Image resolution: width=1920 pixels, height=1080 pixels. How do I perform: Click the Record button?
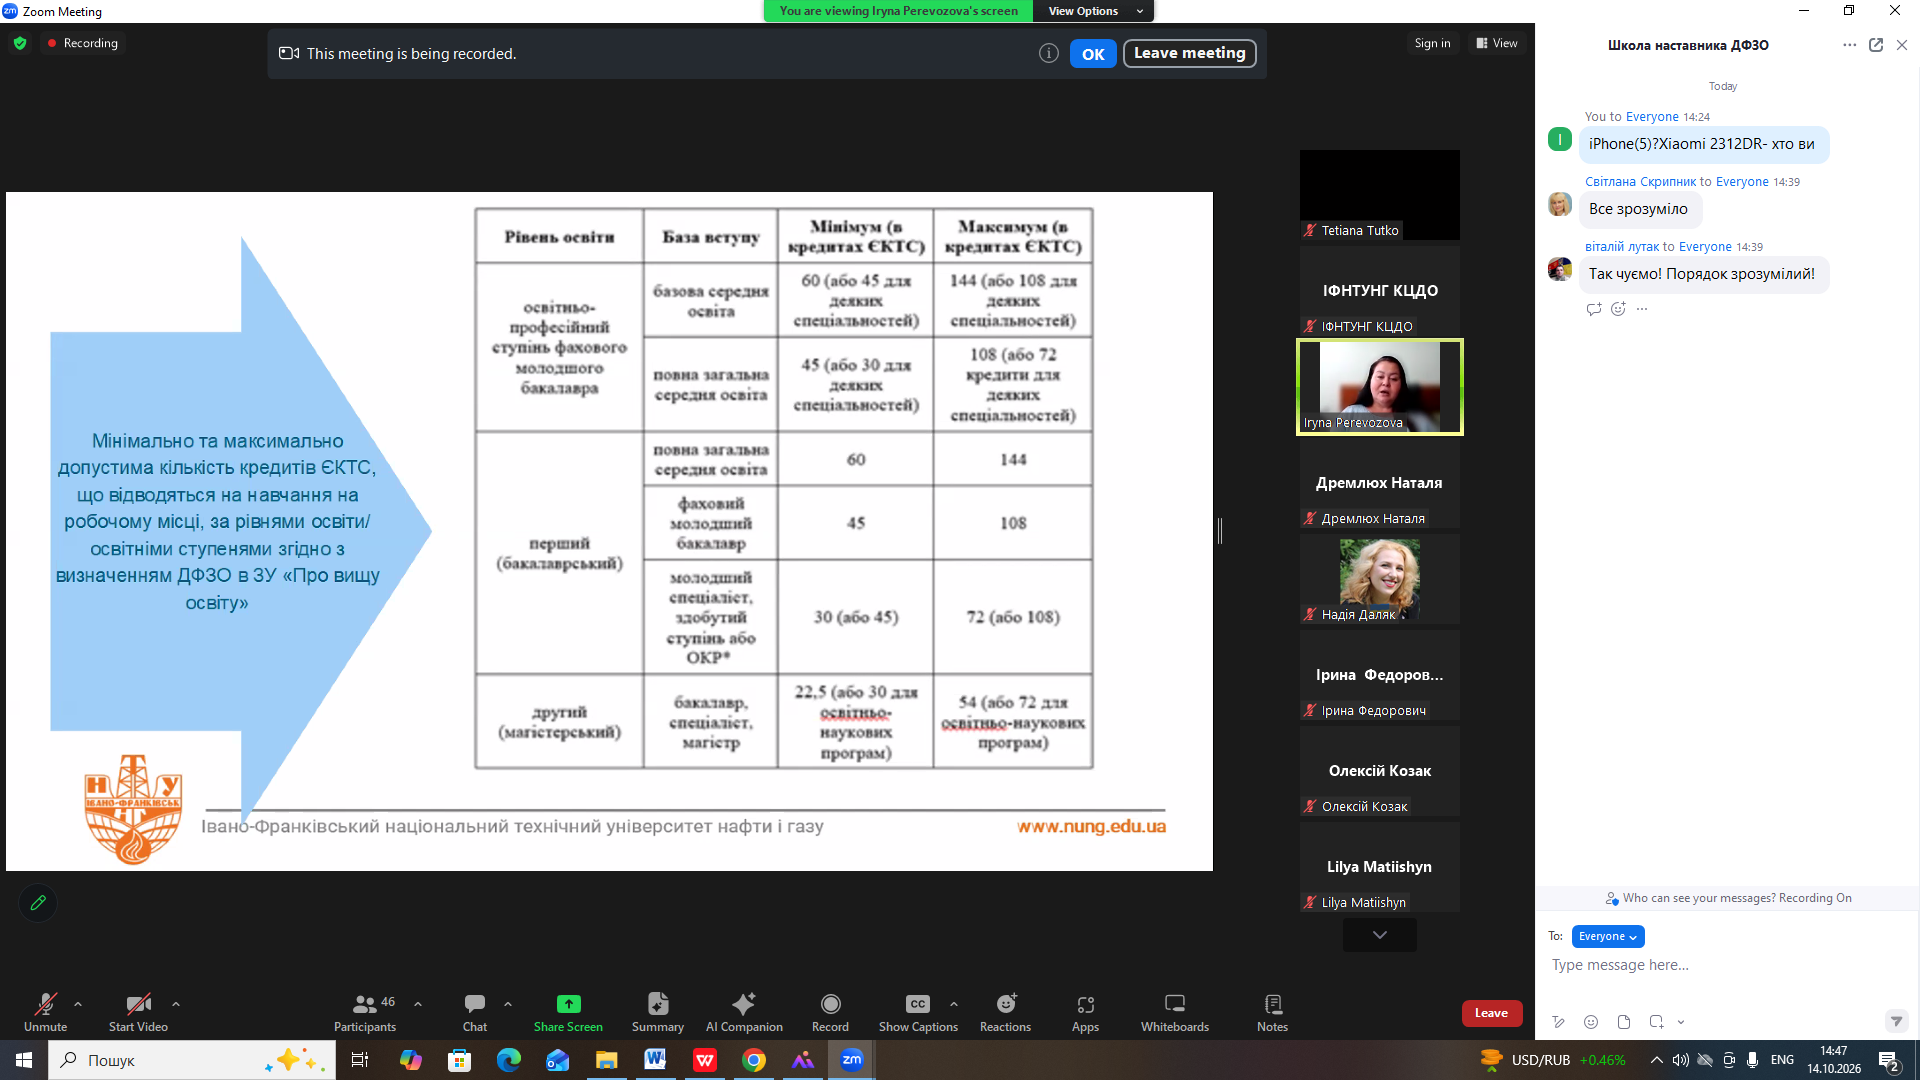point(830,1011)
